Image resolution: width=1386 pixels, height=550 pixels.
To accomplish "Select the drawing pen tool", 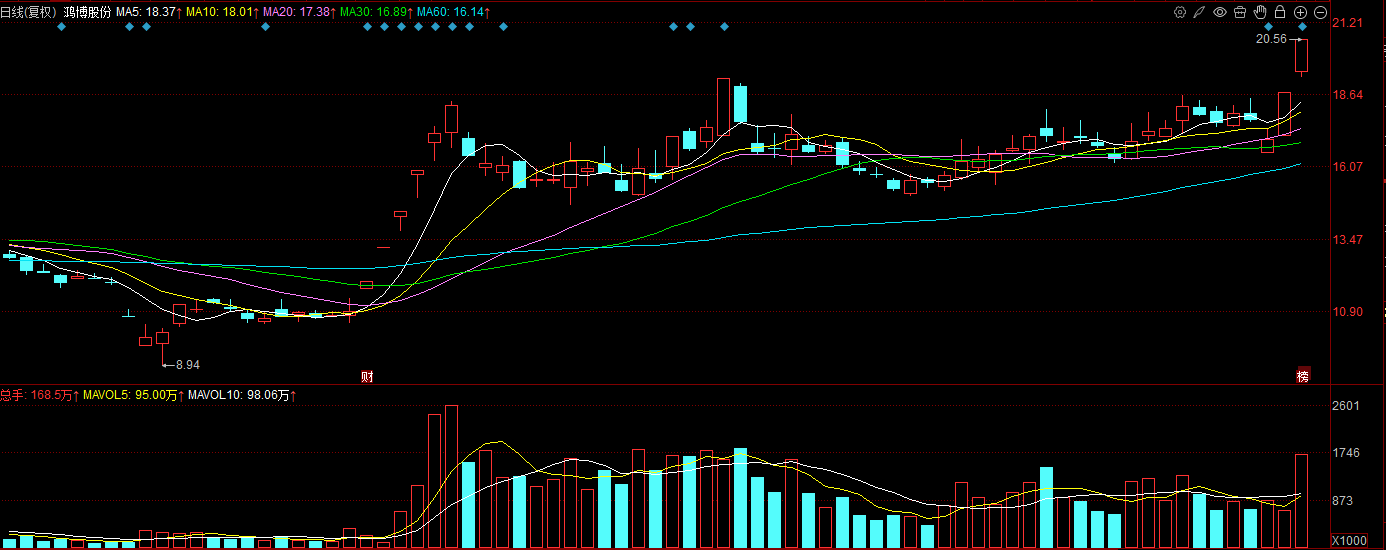I will click(1200, 12).
